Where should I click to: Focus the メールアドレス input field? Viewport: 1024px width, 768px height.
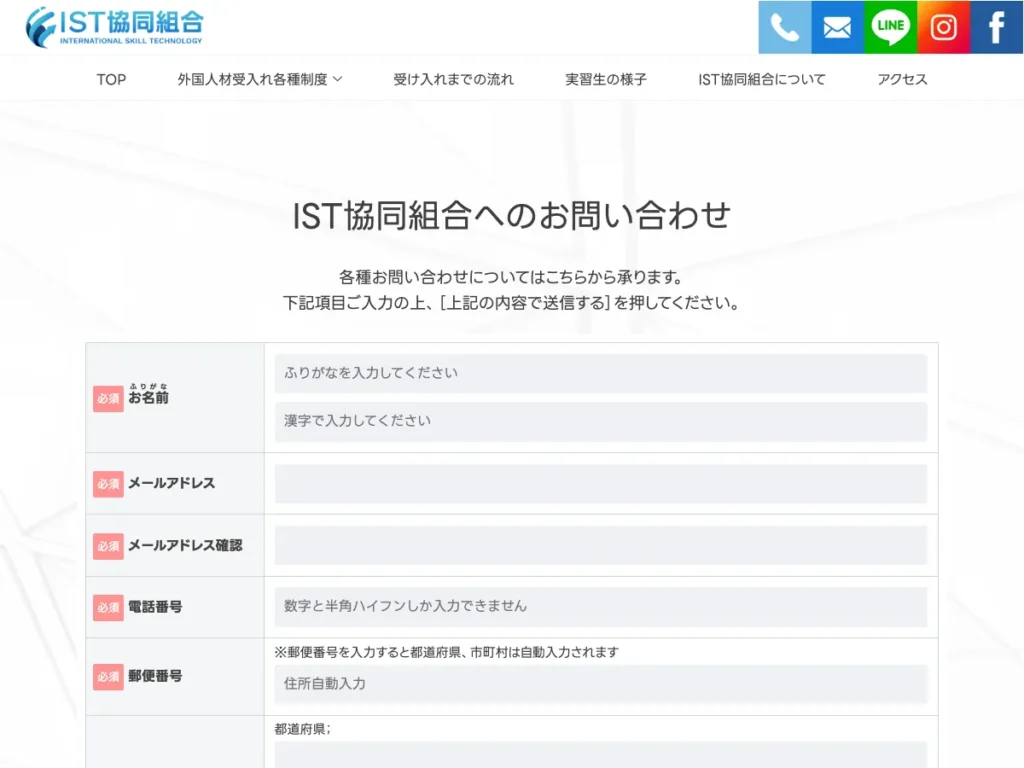601,484
